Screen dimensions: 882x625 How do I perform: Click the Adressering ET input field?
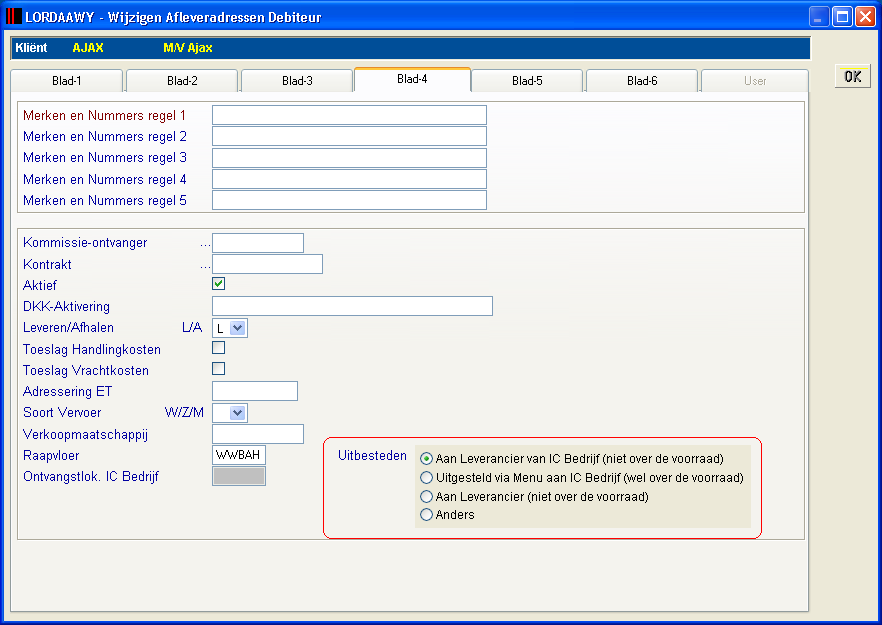pyautogui.click(x=255, y=391)
